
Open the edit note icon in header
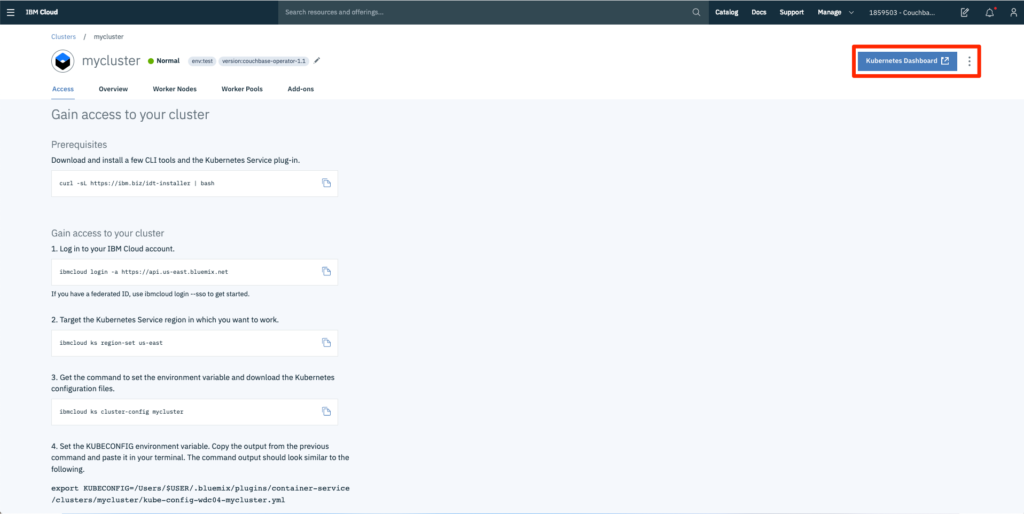(965, 12)
